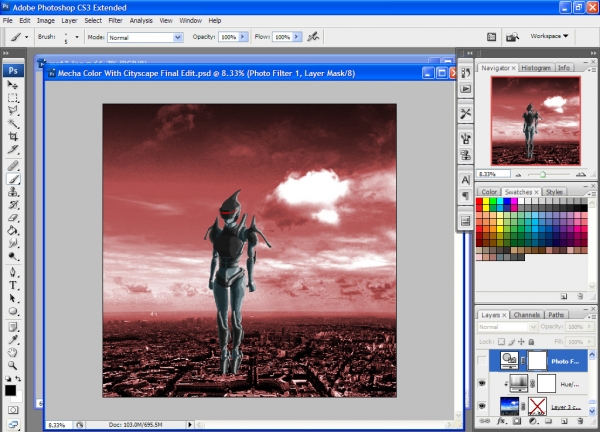Switch to the Styles tab

pos(554,192)
